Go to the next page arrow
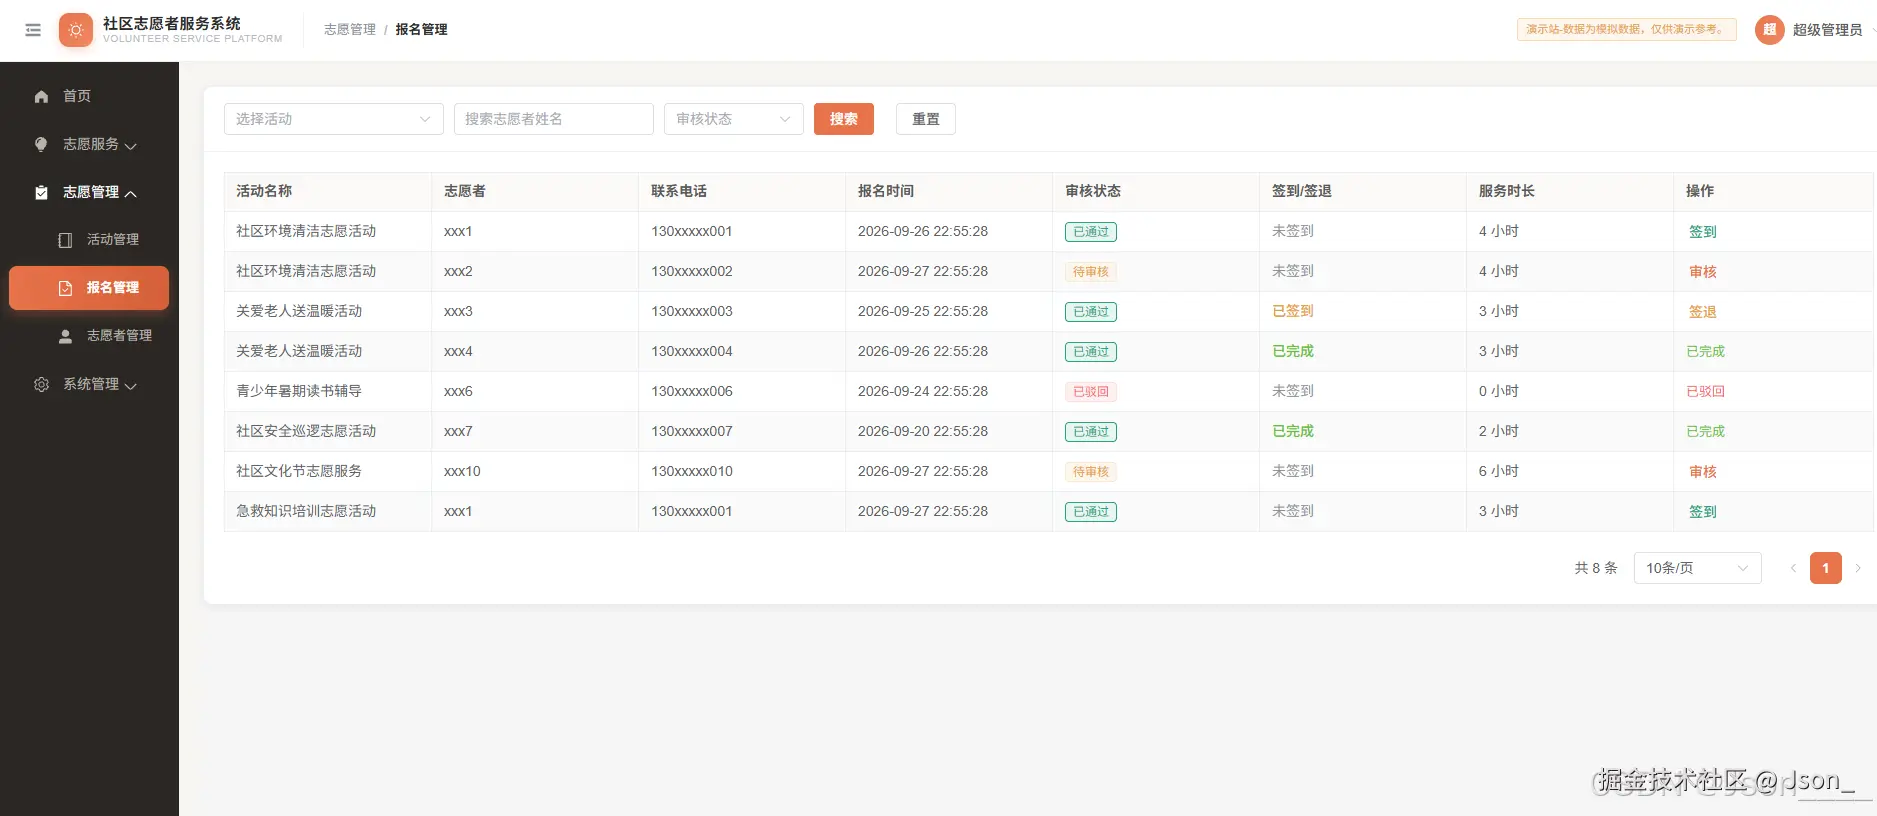Viewport: 1877px width, 816px height. click(x=1858, y=568)
